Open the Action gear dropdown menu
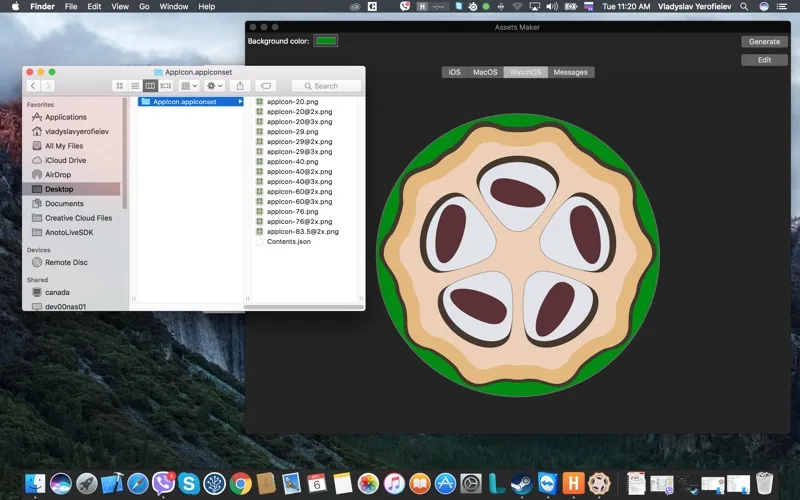This screenshot has height=500, width=800. 214,86
